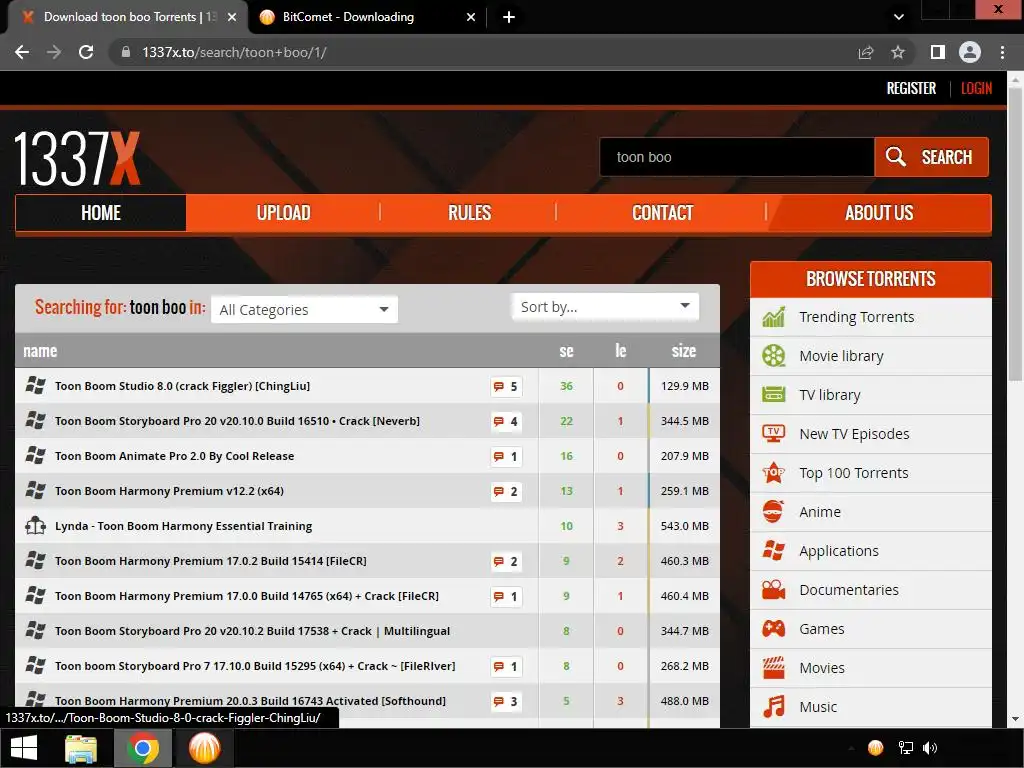Click the tutorial icon beside Lynda torrent
Image resolution: width=1024 pixels, height=768 pixels.
(35, 526)
